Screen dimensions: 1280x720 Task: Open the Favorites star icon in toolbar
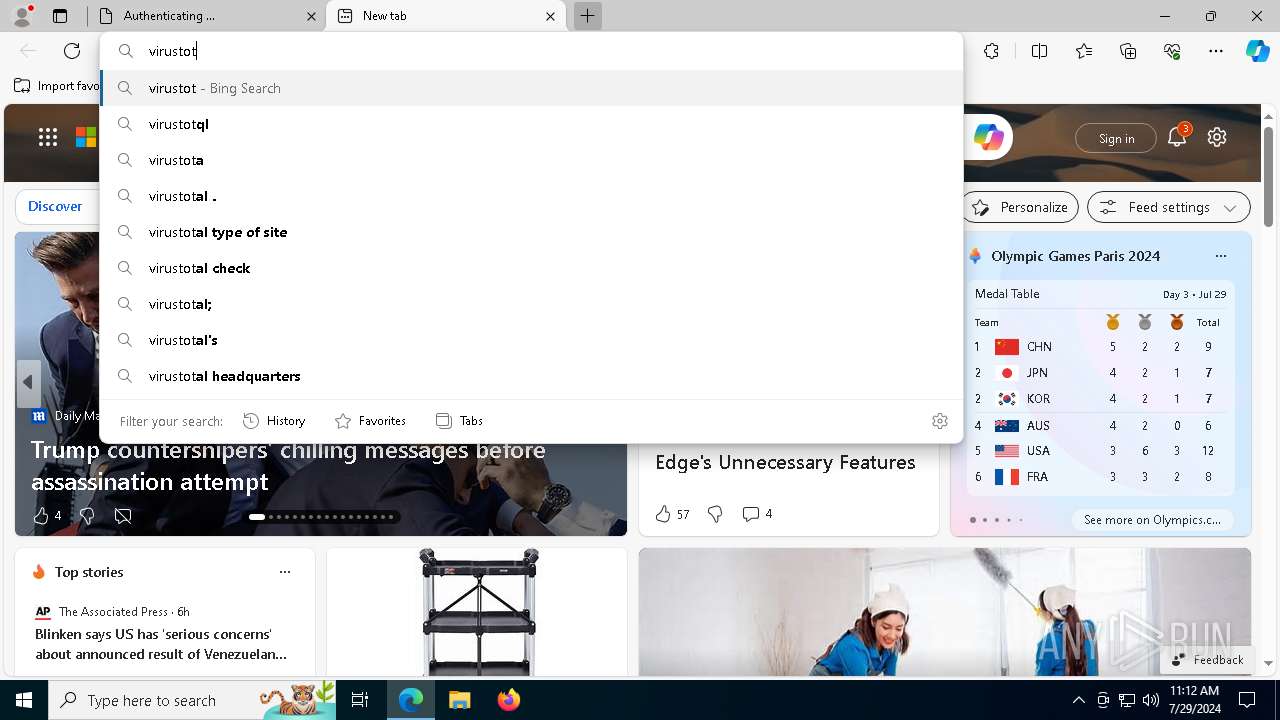click(1084, 51)
